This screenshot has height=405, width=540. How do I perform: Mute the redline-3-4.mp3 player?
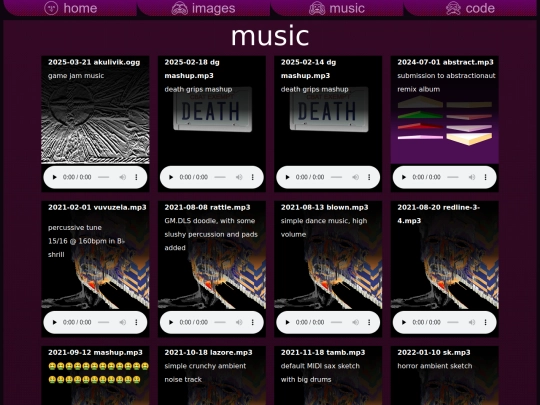[x=472, y=322]
